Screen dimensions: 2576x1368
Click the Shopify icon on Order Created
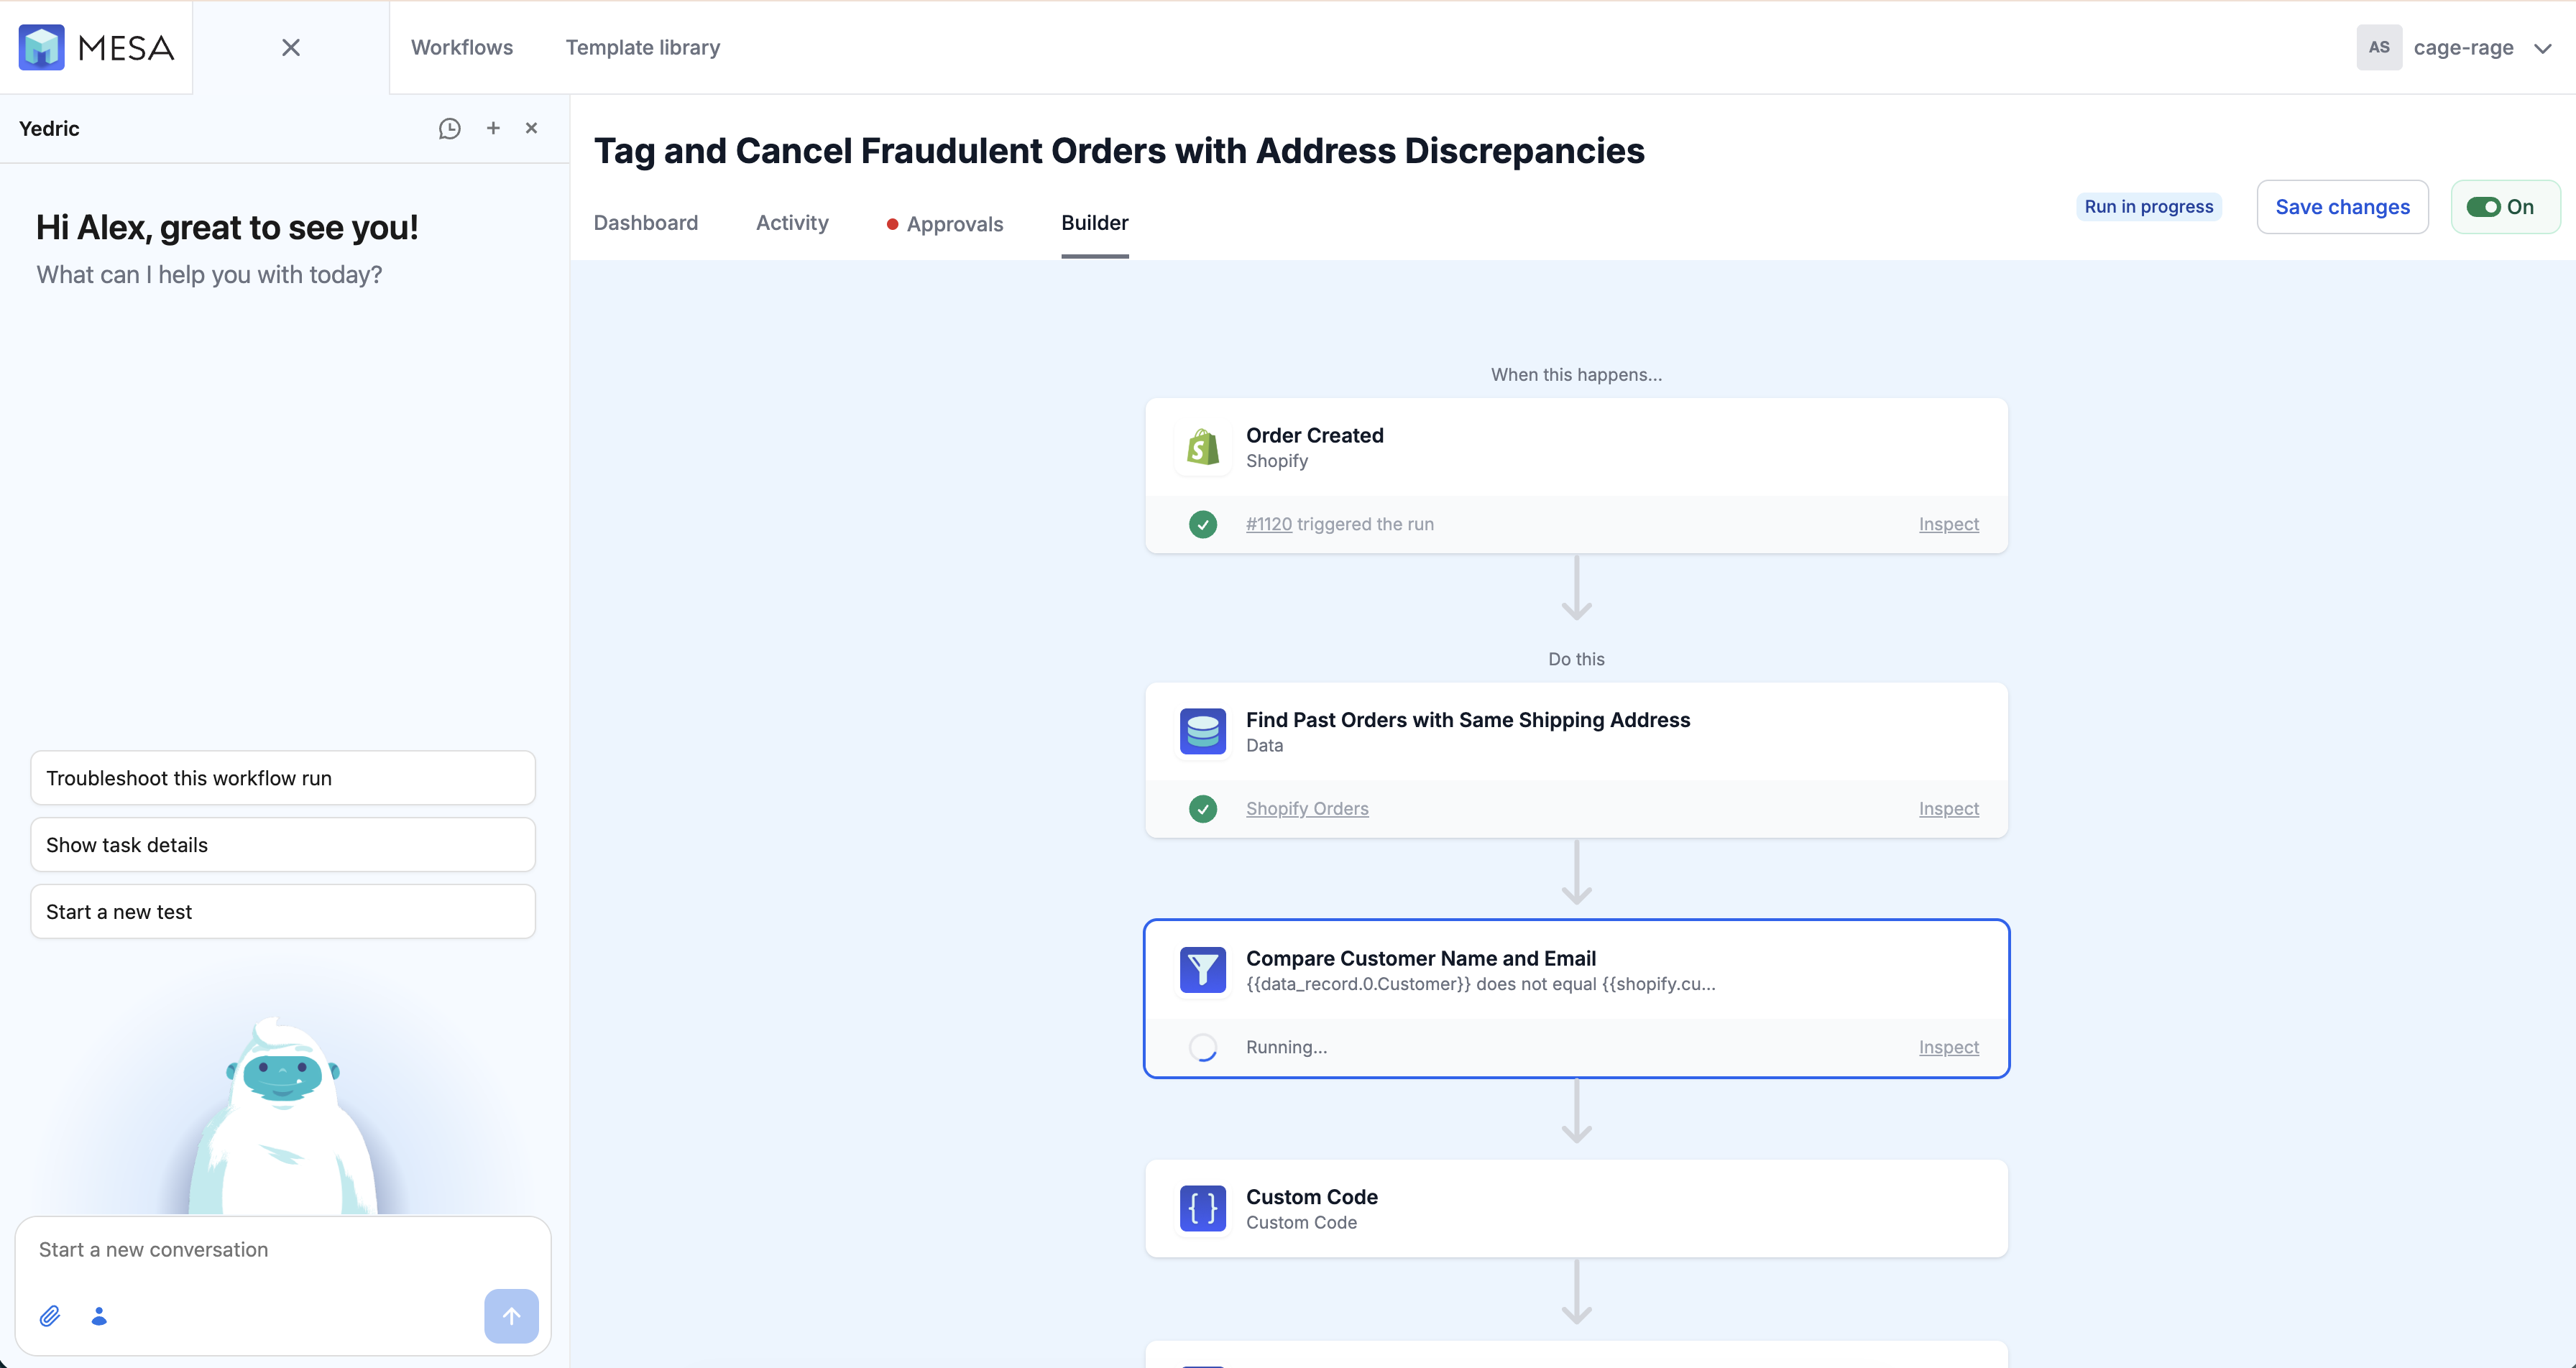(x=1203, y=447)
